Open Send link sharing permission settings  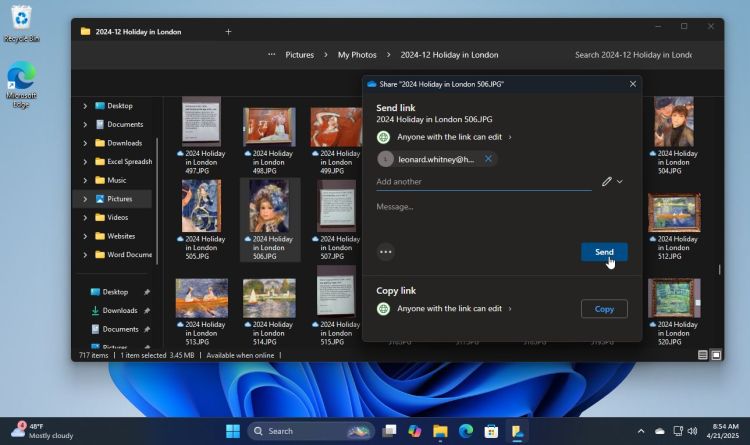[449, 137]
